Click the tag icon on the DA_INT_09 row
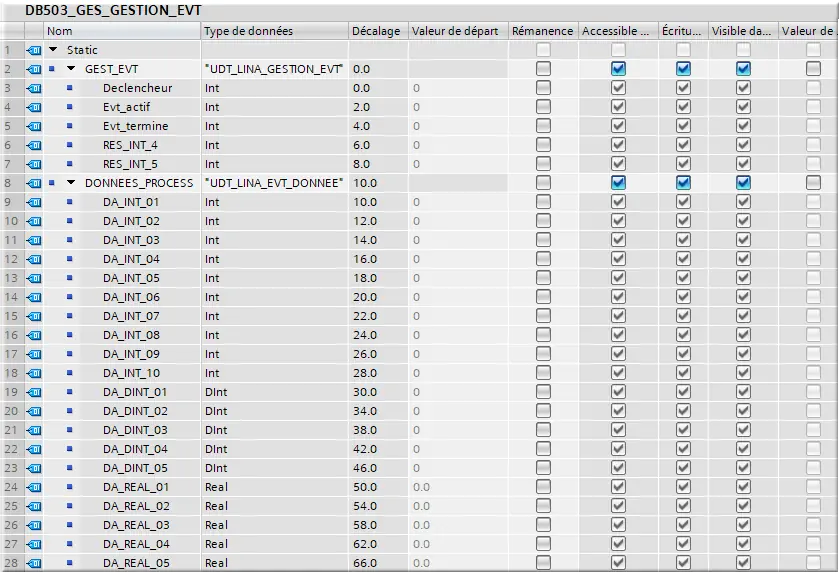 tap(34, 354)
